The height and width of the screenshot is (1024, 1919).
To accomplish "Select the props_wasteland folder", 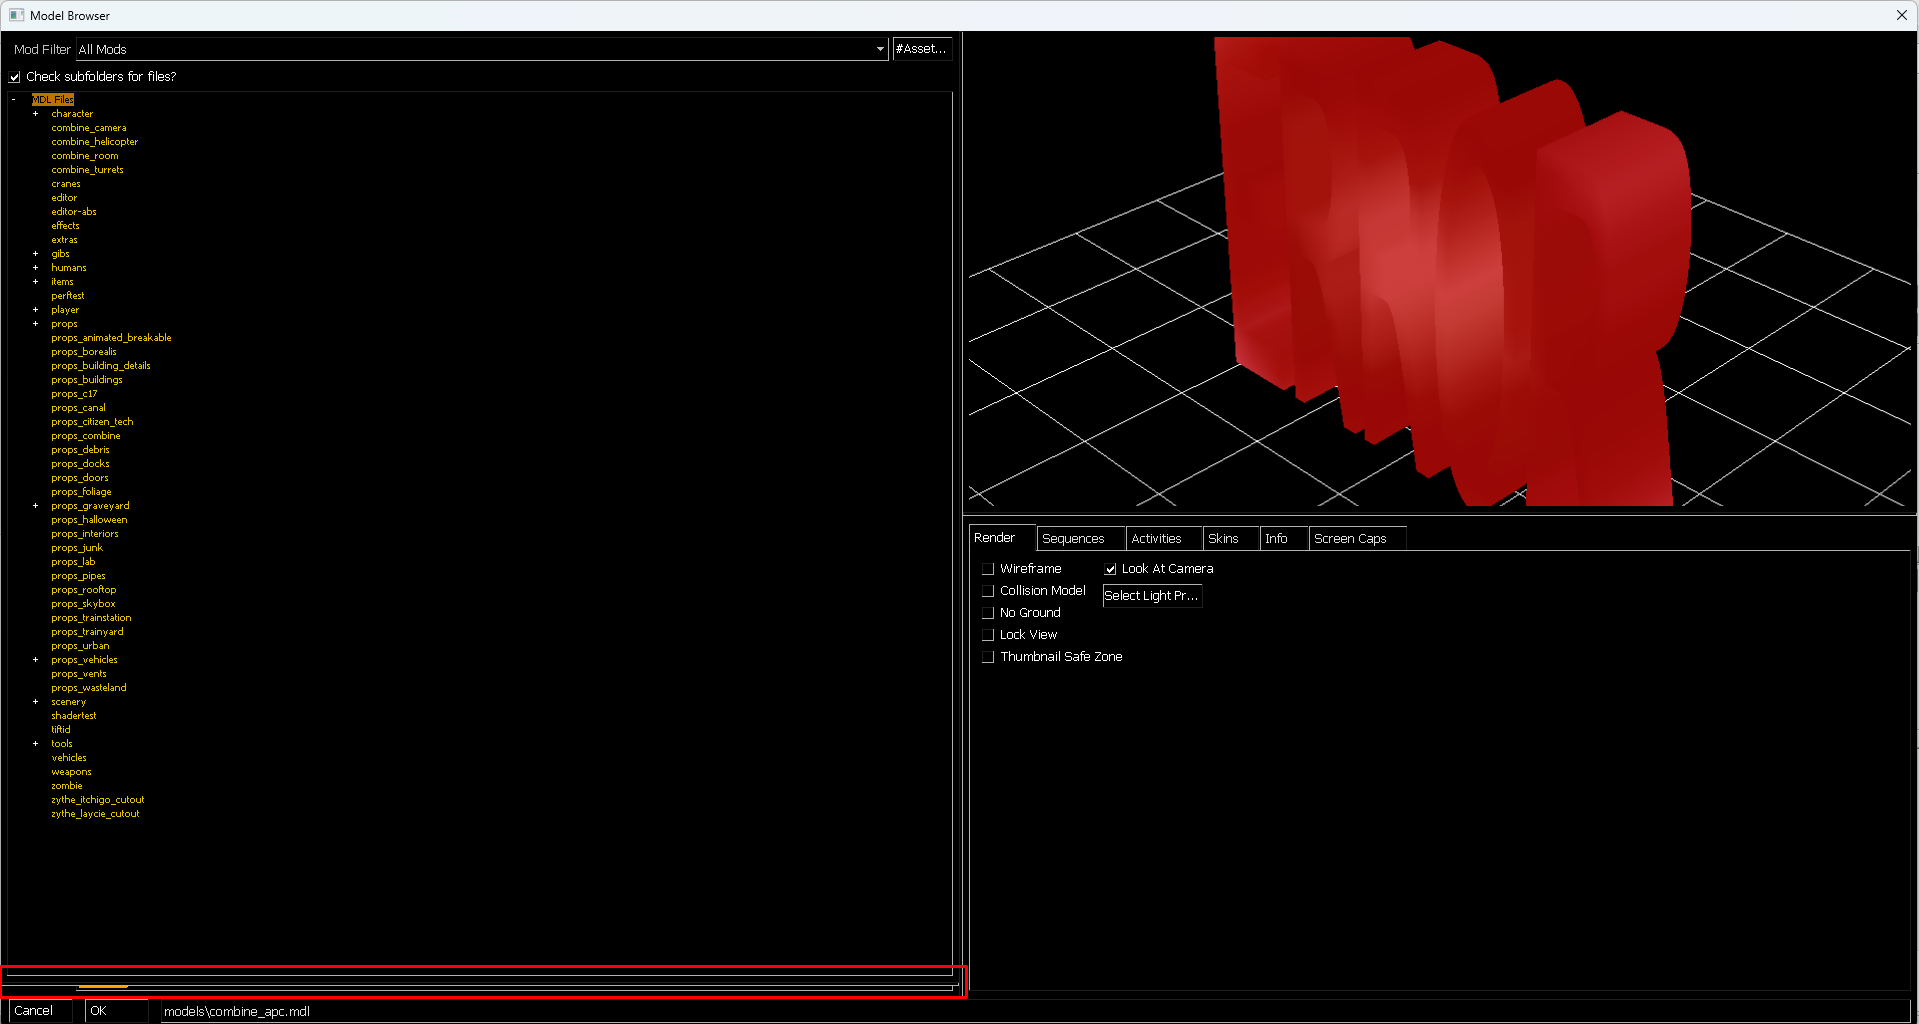I will tap(89, 688).
